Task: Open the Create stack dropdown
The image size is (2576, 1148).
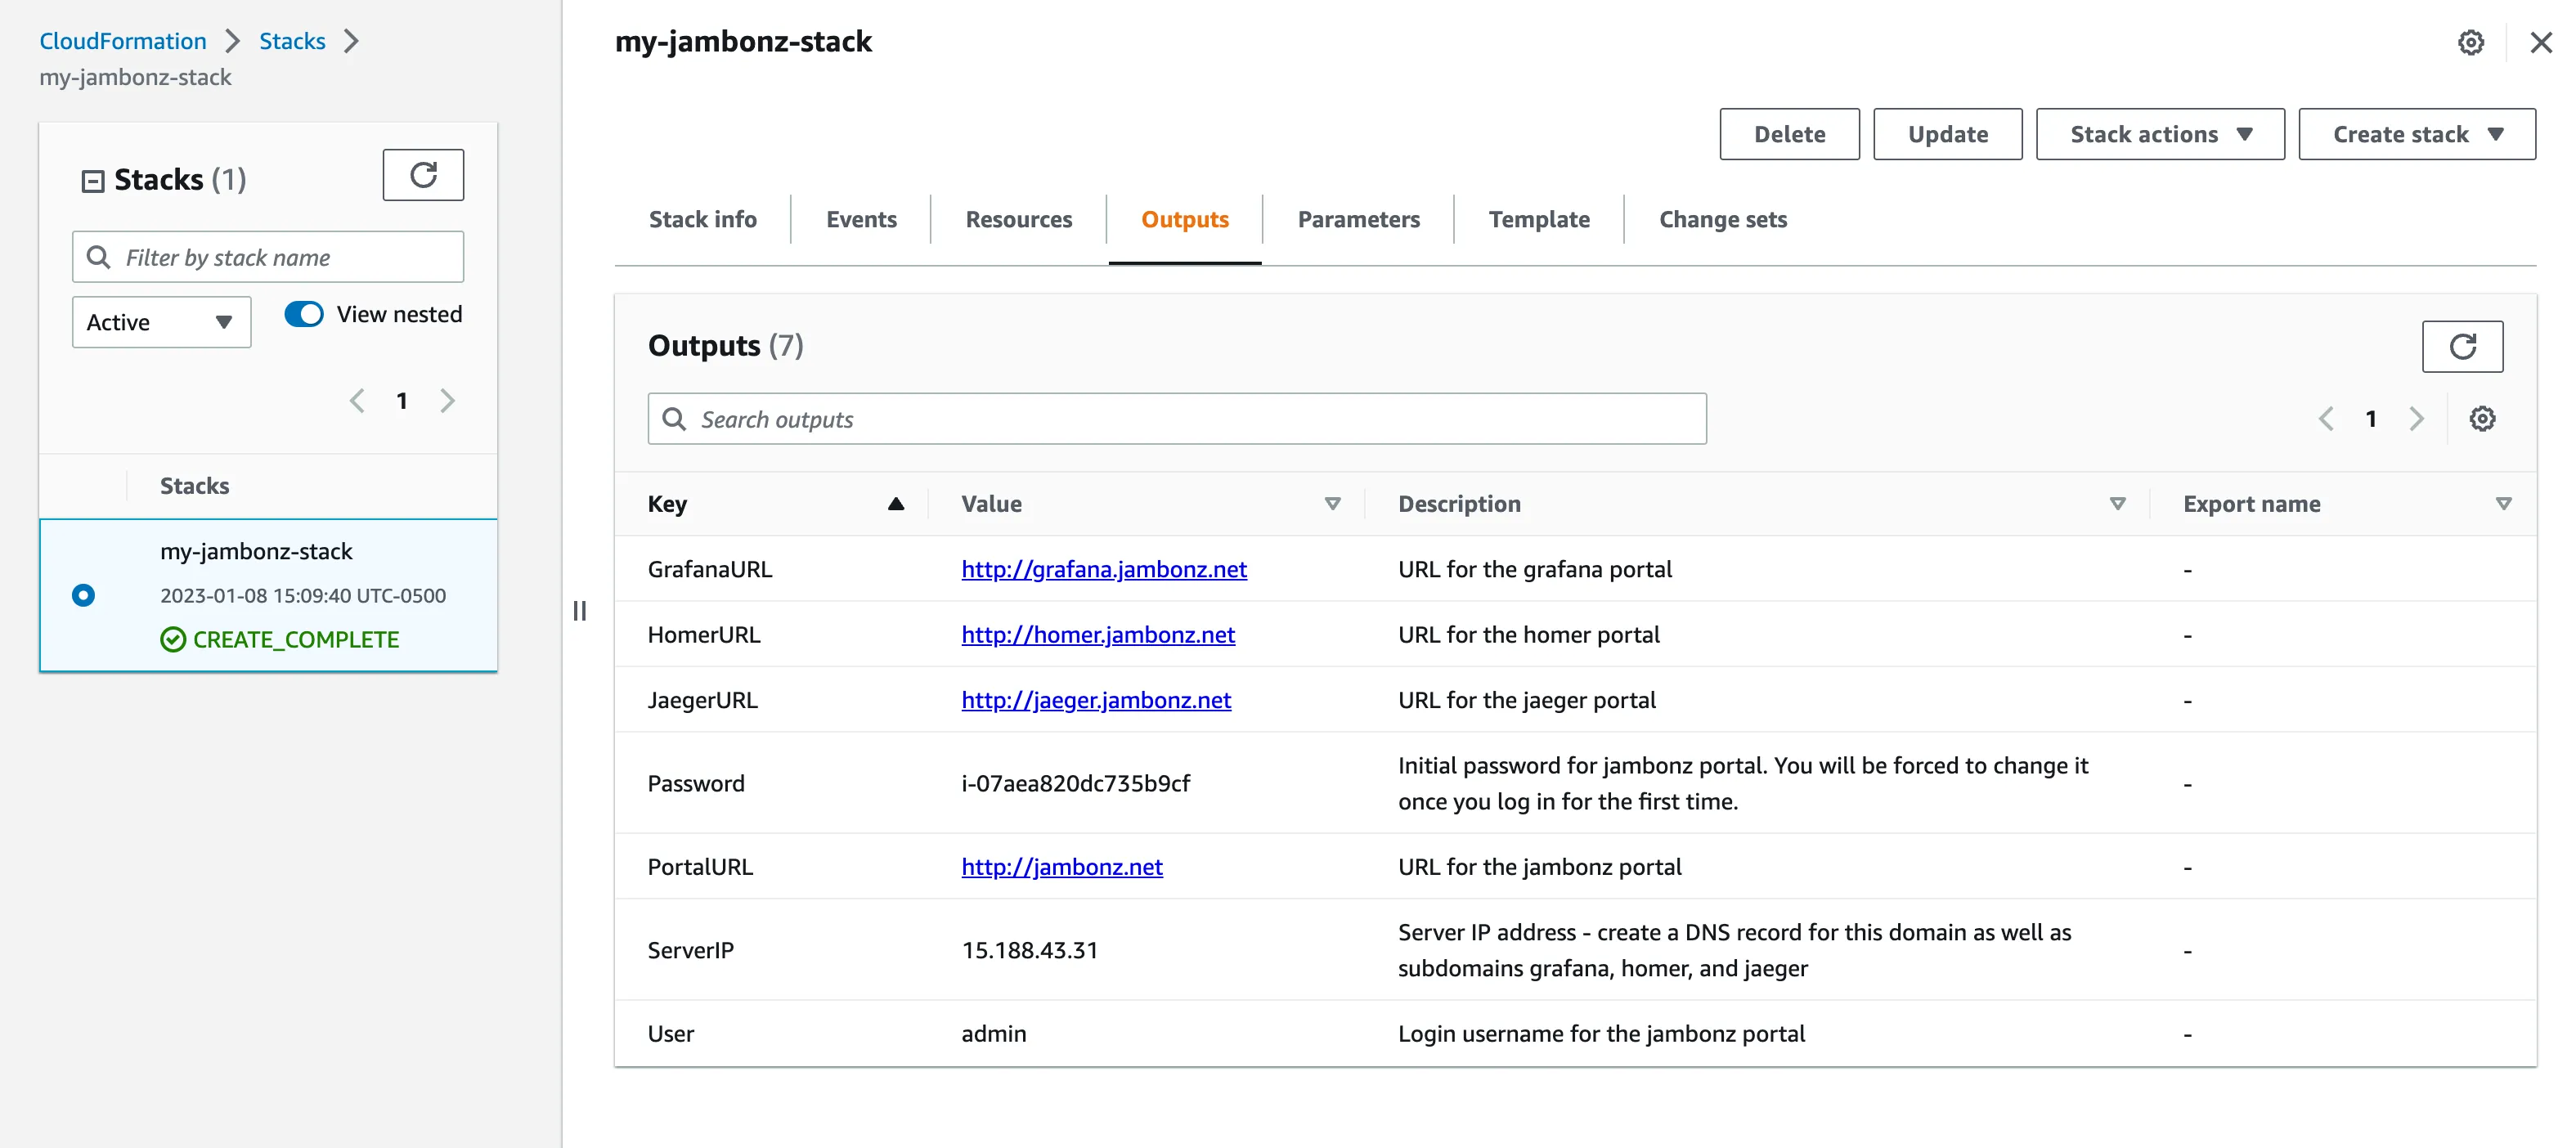Action: pos(2417,134)
